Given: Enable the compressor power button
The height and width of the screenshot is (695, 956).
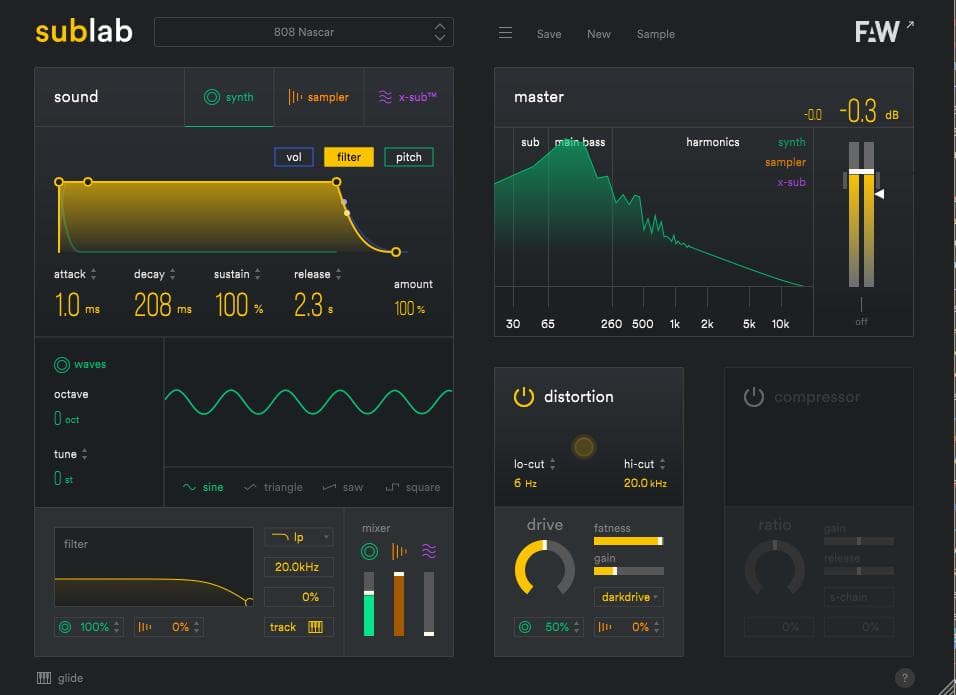Looking at the screenshot, I should click(754, 397).
